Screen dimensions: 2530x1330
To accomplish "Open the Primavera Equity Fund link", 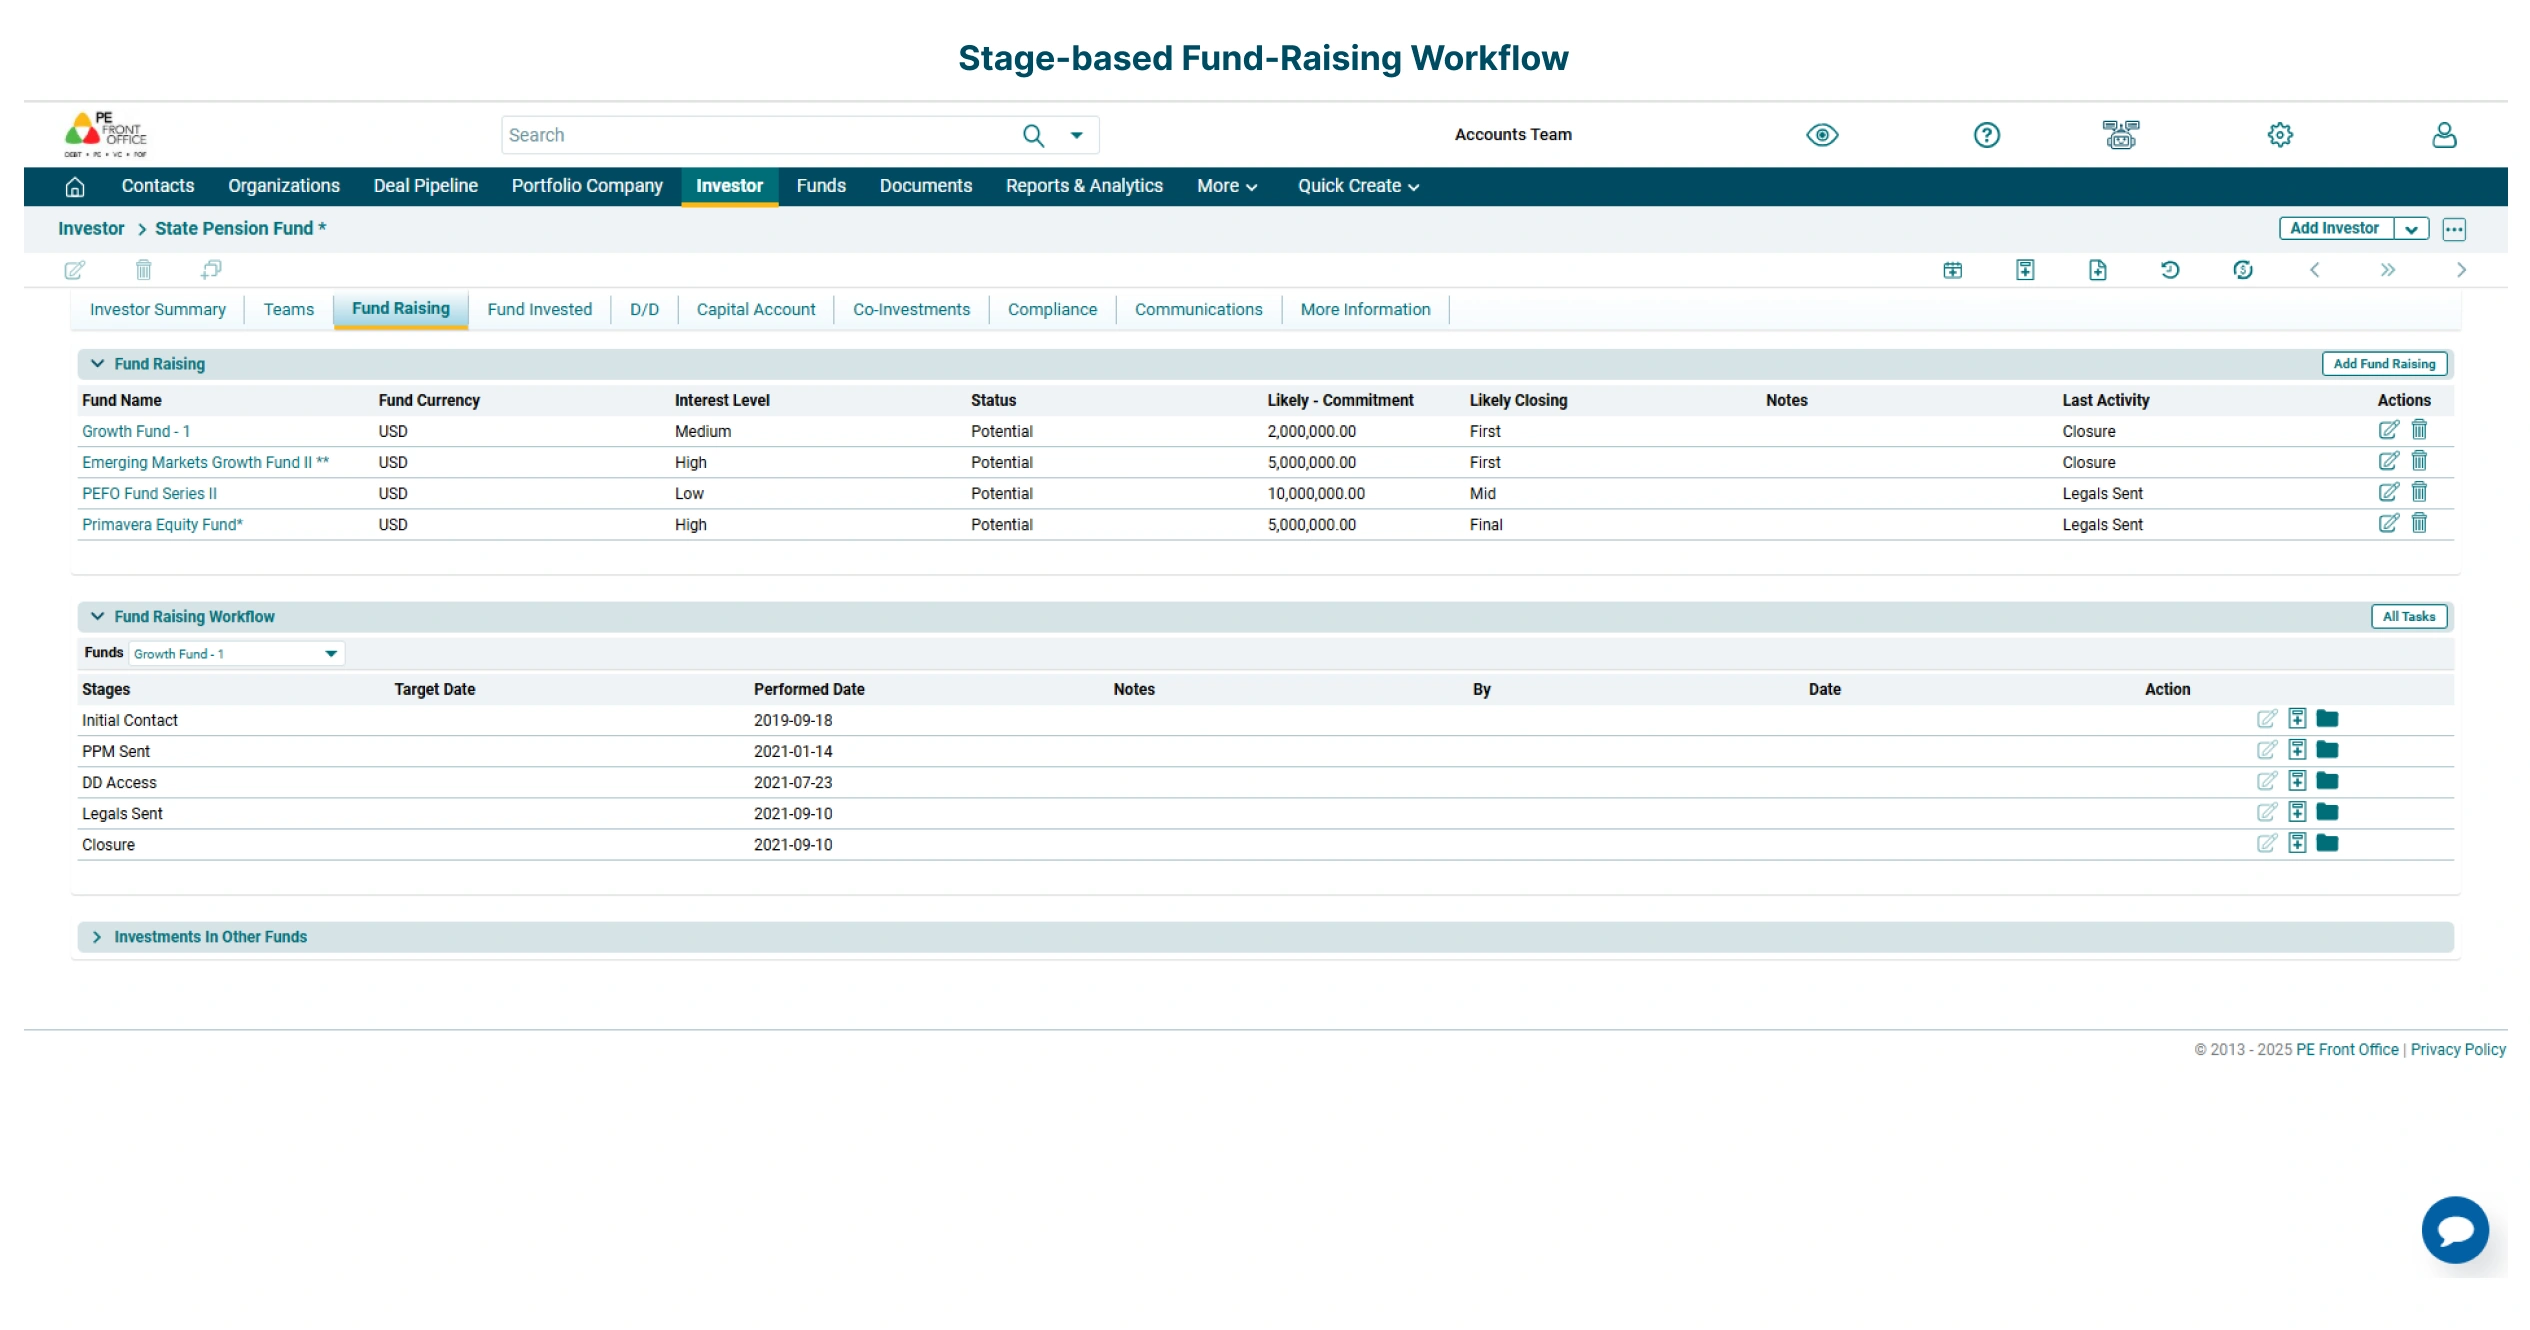I will click(x=161, y=524).
